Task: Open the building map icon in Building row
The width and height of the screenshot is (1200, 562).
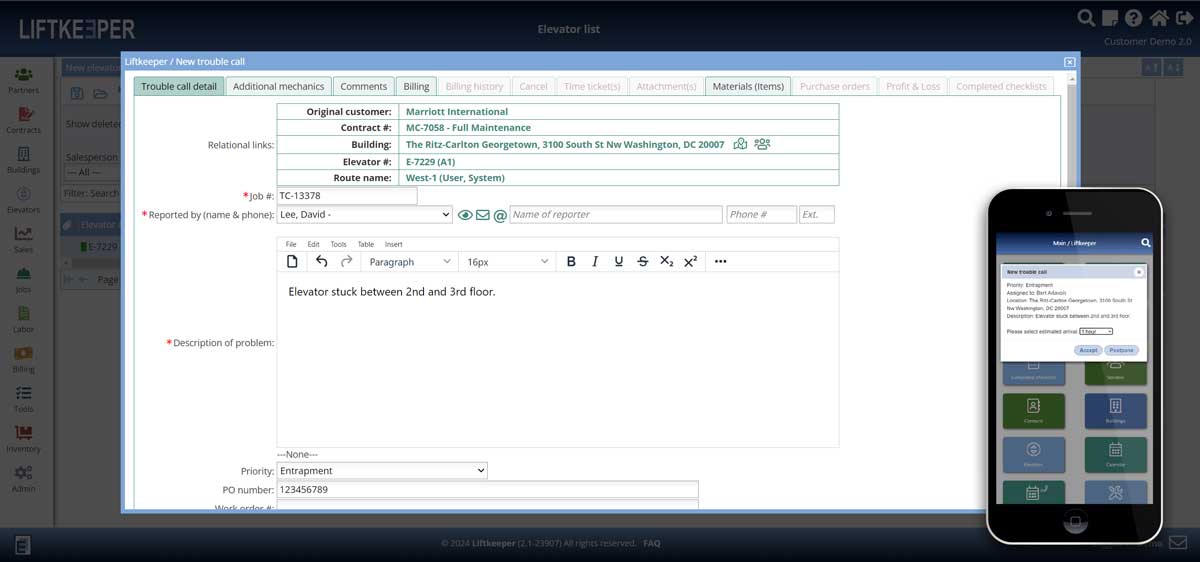Action: pos(740,144)
